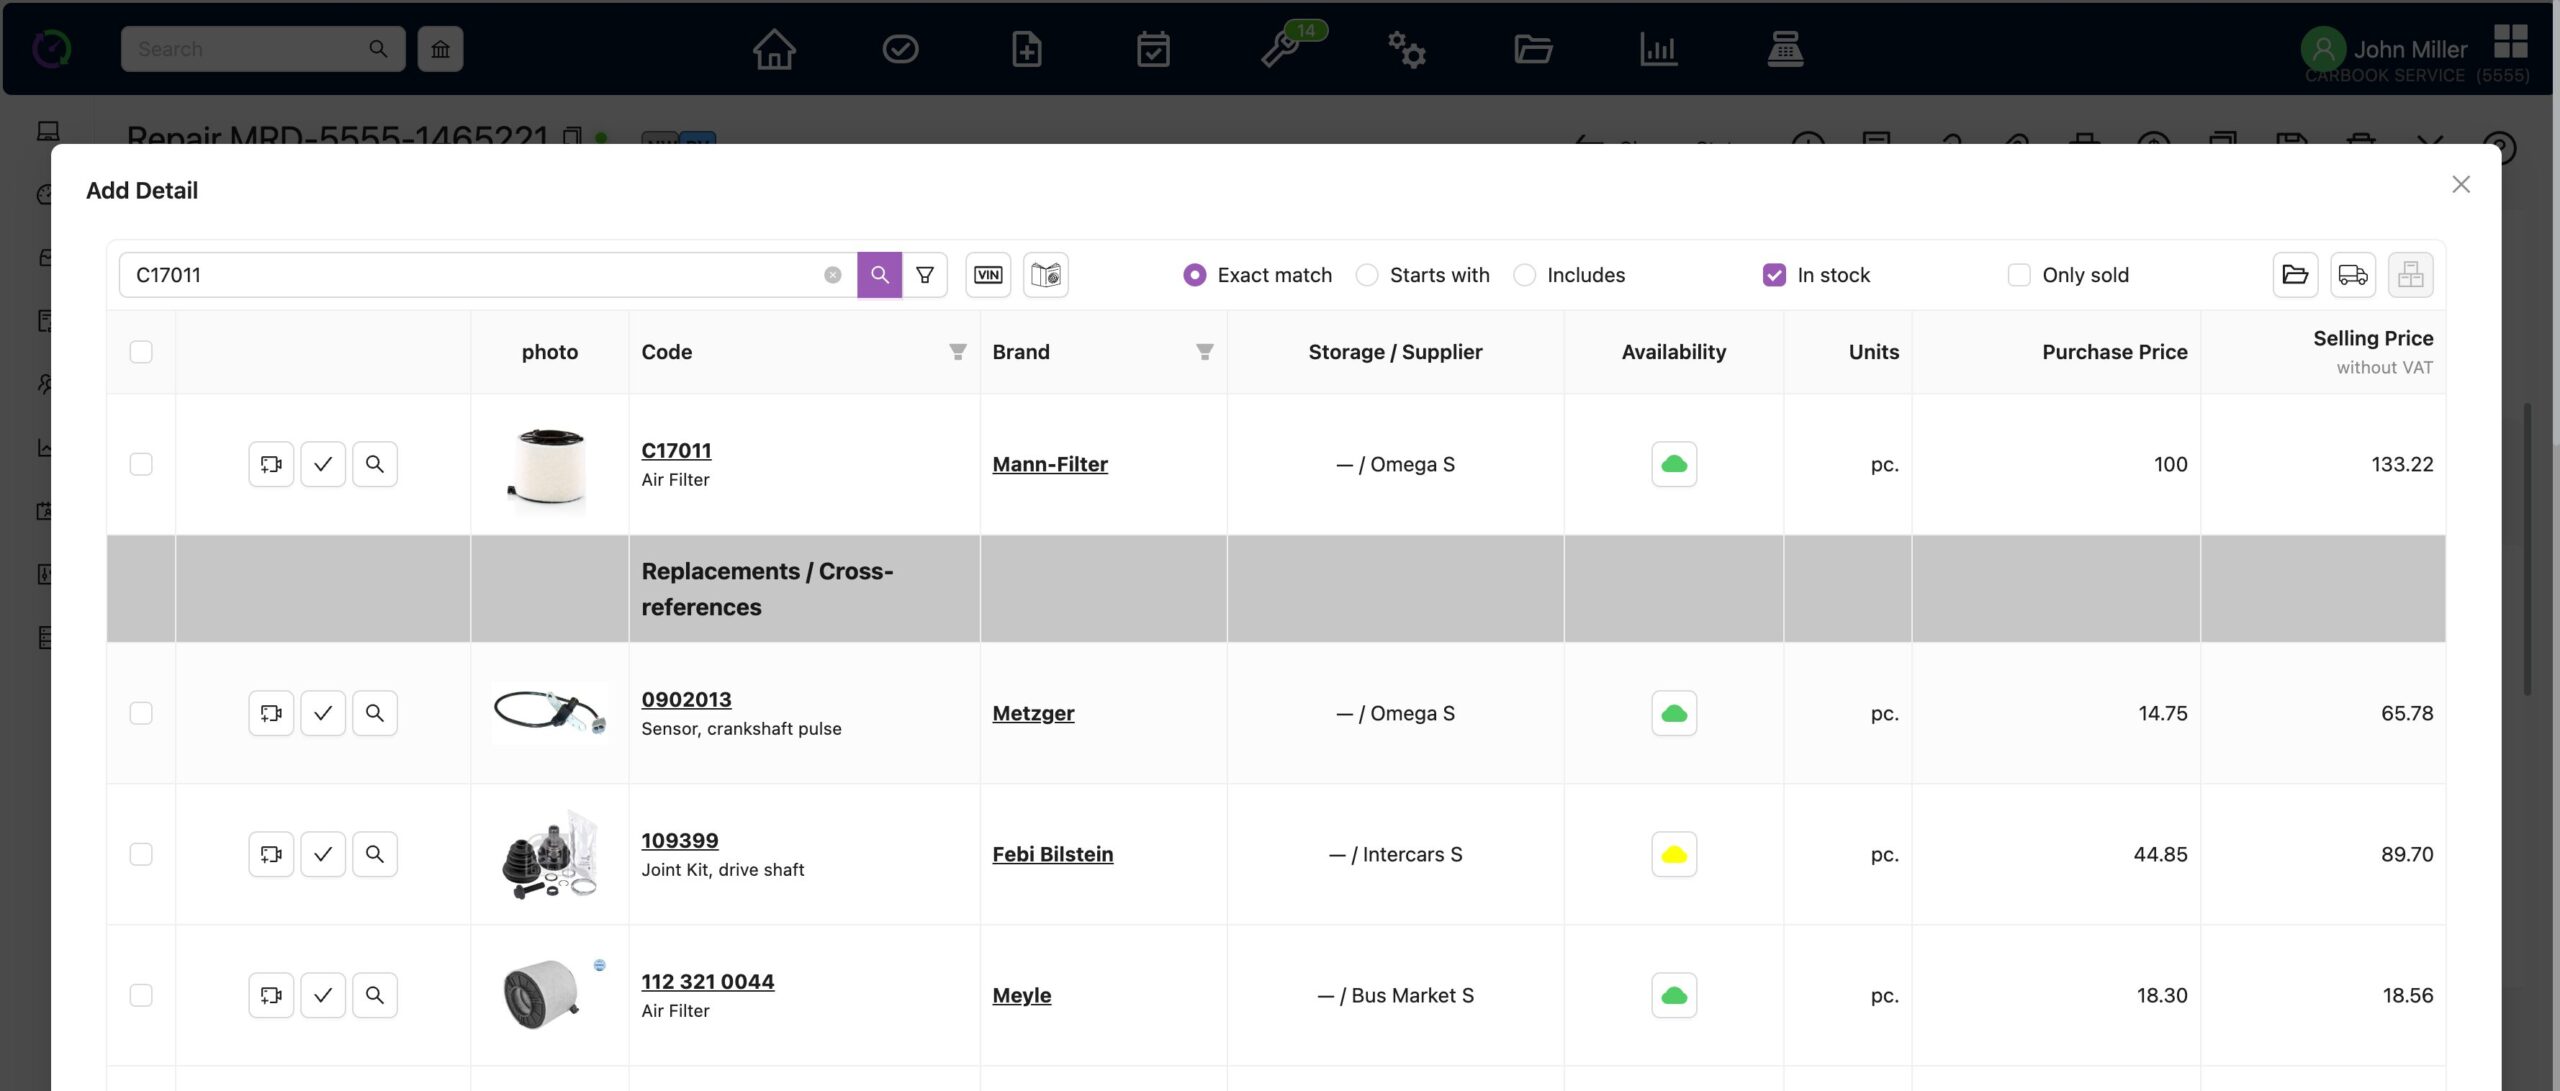
Task: Check the 109399 row checkbox
Action: (141, 854)
